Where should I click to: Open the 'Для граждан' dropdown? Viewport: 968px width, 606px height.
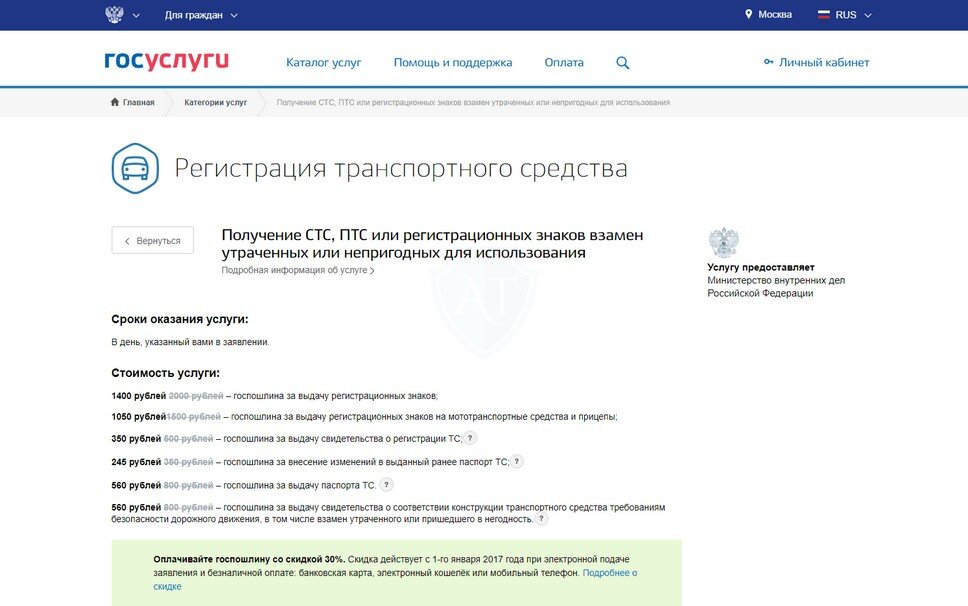coord(201,15)
